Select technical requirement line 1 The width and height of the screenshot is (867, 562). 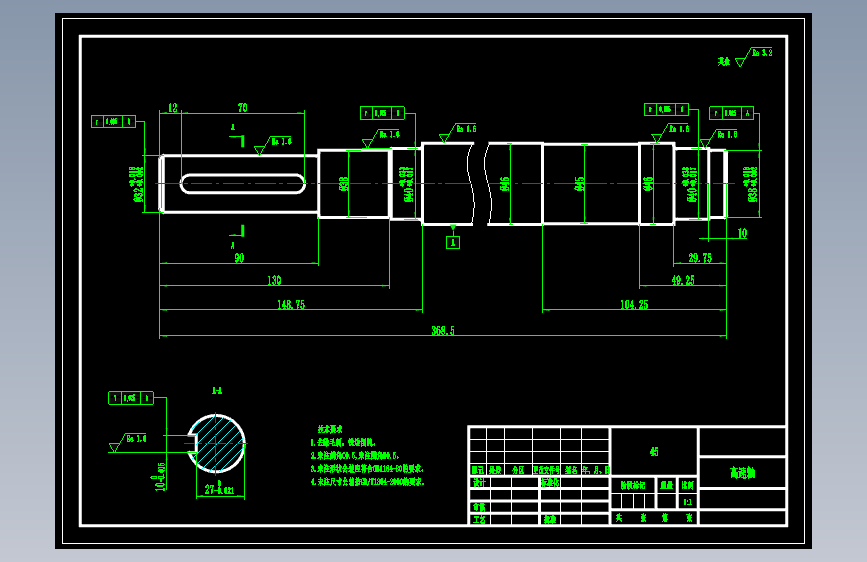click(343, 443)
